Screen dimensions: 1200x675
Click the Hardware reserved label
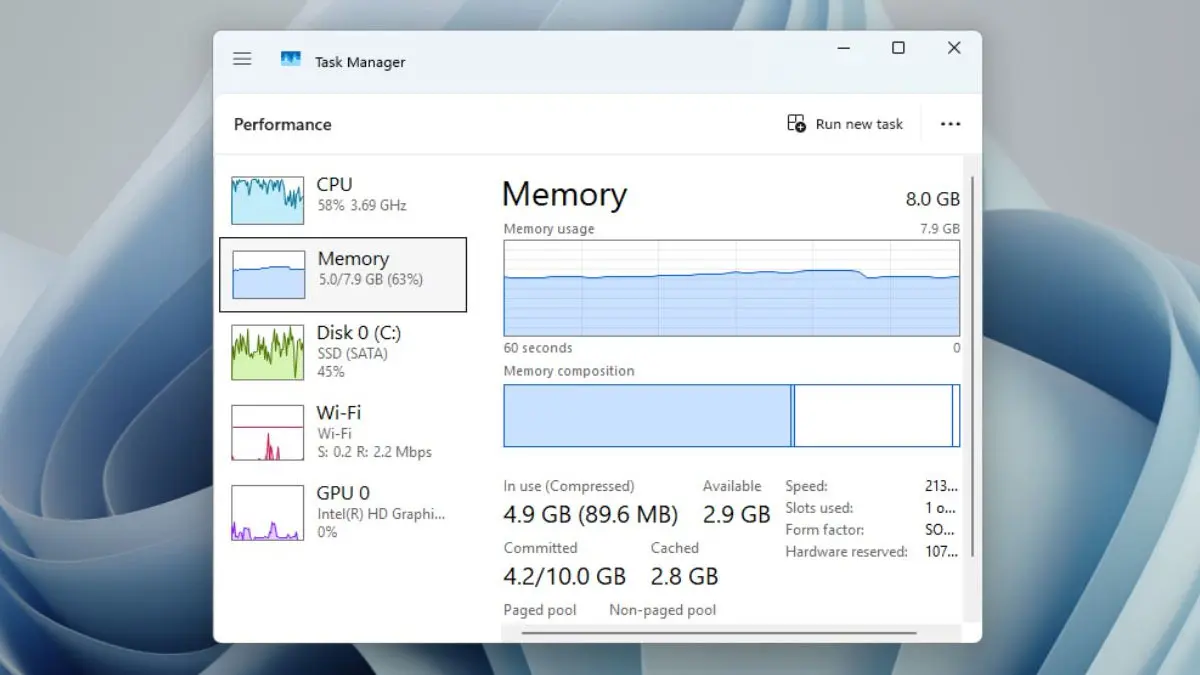(x=846, y=552)
